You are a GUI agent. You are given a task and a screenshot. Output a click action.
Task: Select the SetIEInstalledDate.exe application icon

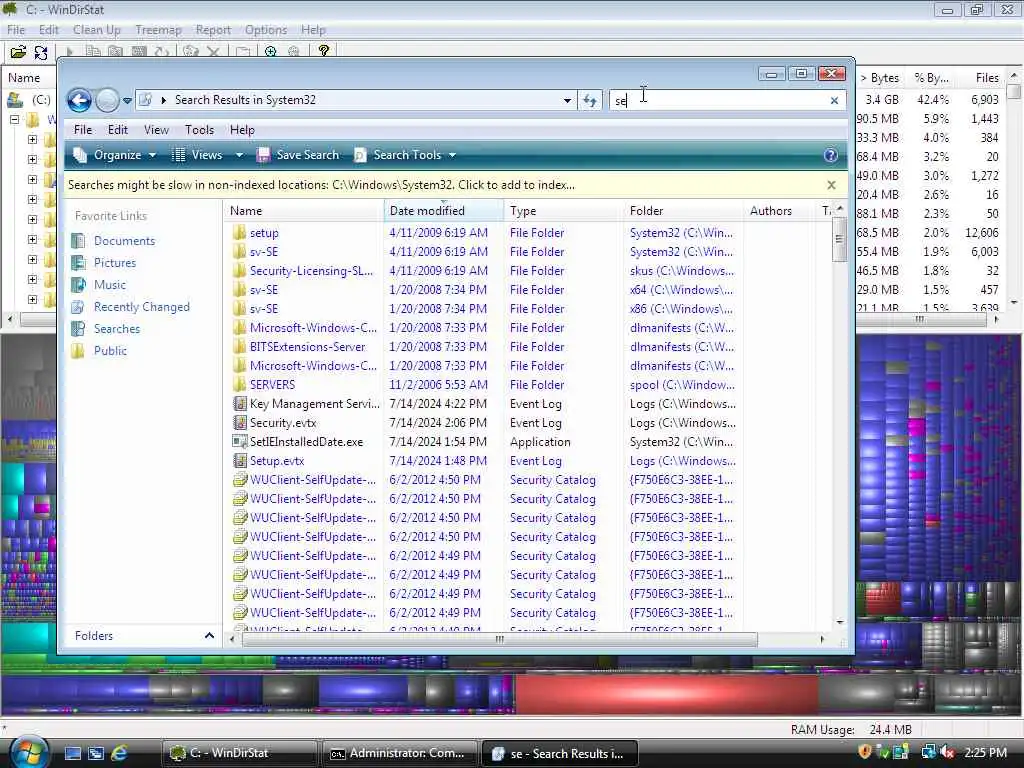[x=240, y=441]
